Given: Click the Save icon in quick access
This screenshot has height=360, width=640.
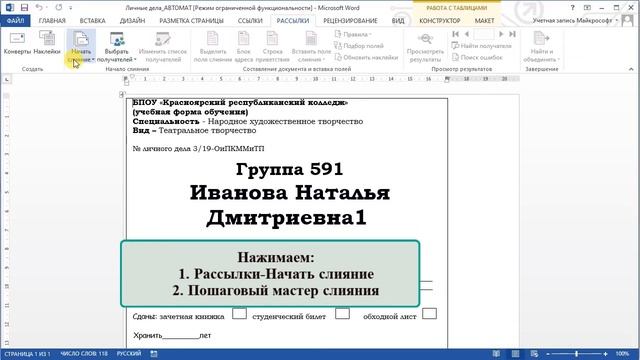Looking at the screenshot, I should (x=24, y=7).
